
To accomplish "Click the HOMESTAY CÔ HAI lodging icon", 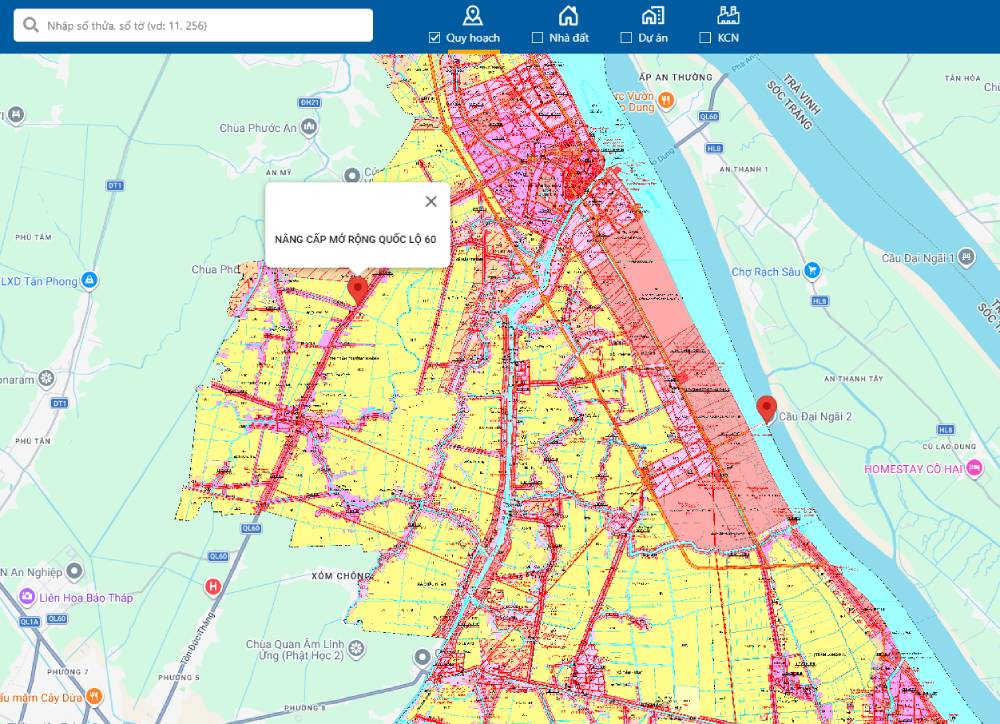I will (x=973, y=469).
